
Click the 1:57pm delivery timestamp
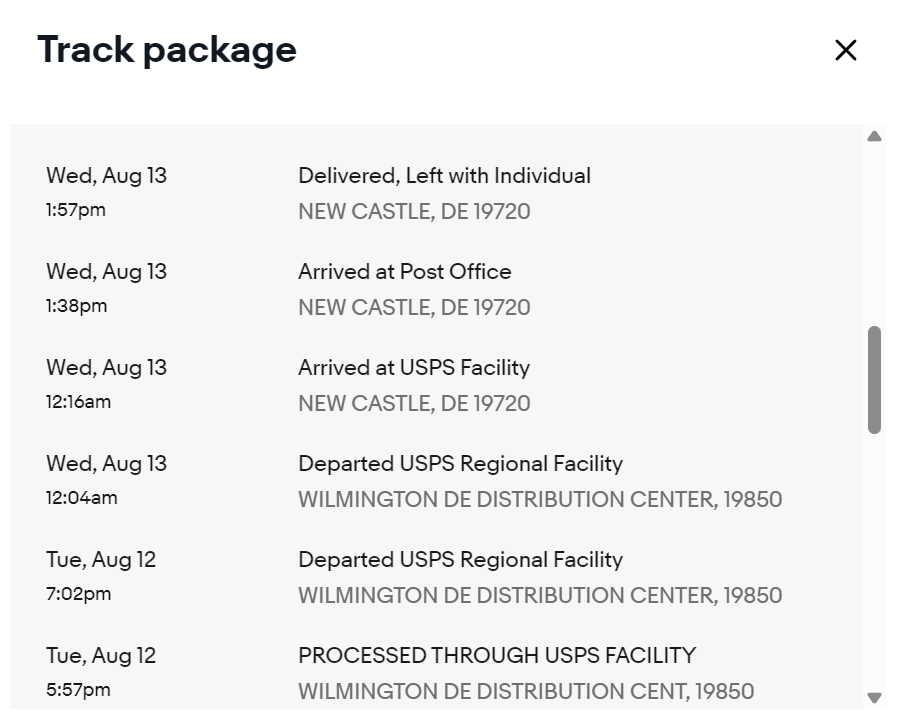coord(76,210)
